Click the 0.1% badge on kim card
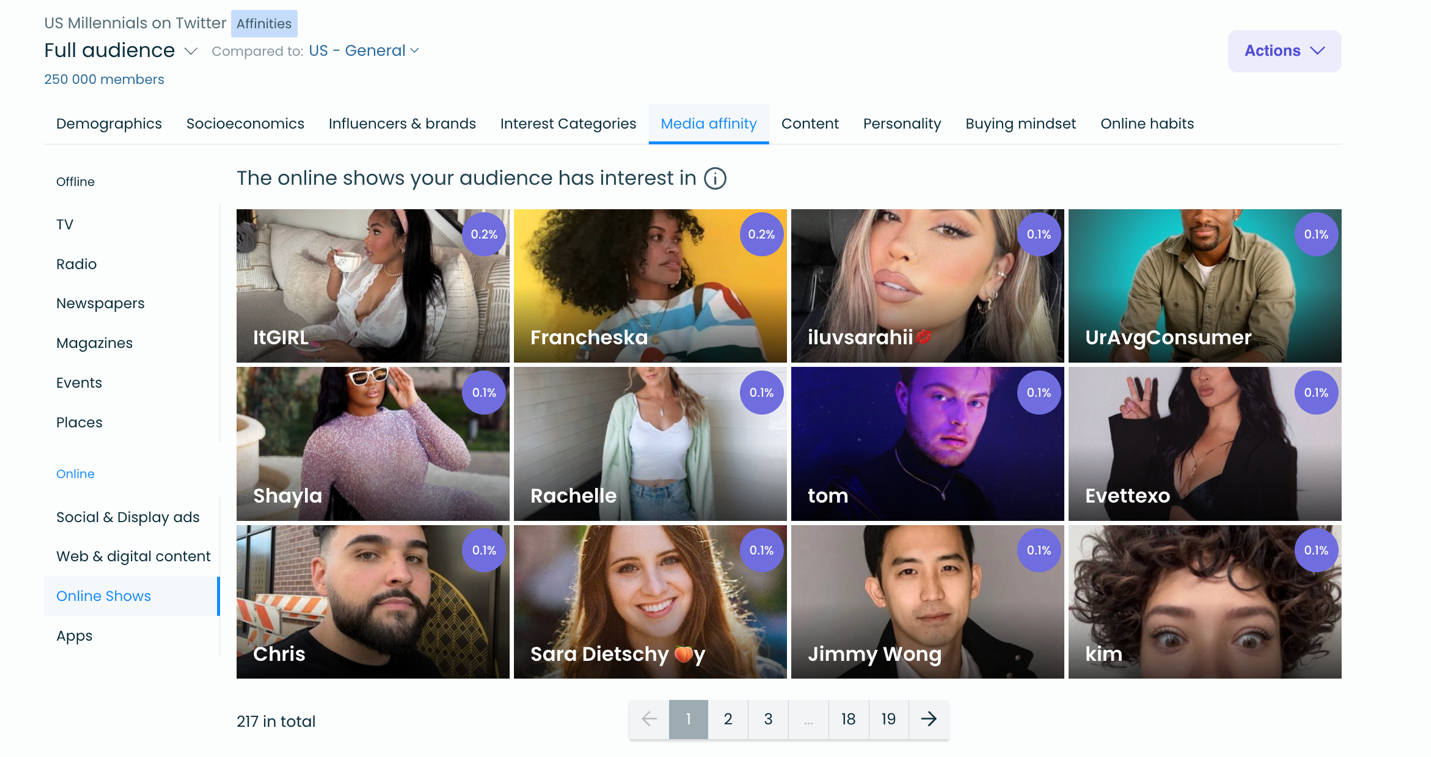1431x757 pixels. click(1315, 550)
